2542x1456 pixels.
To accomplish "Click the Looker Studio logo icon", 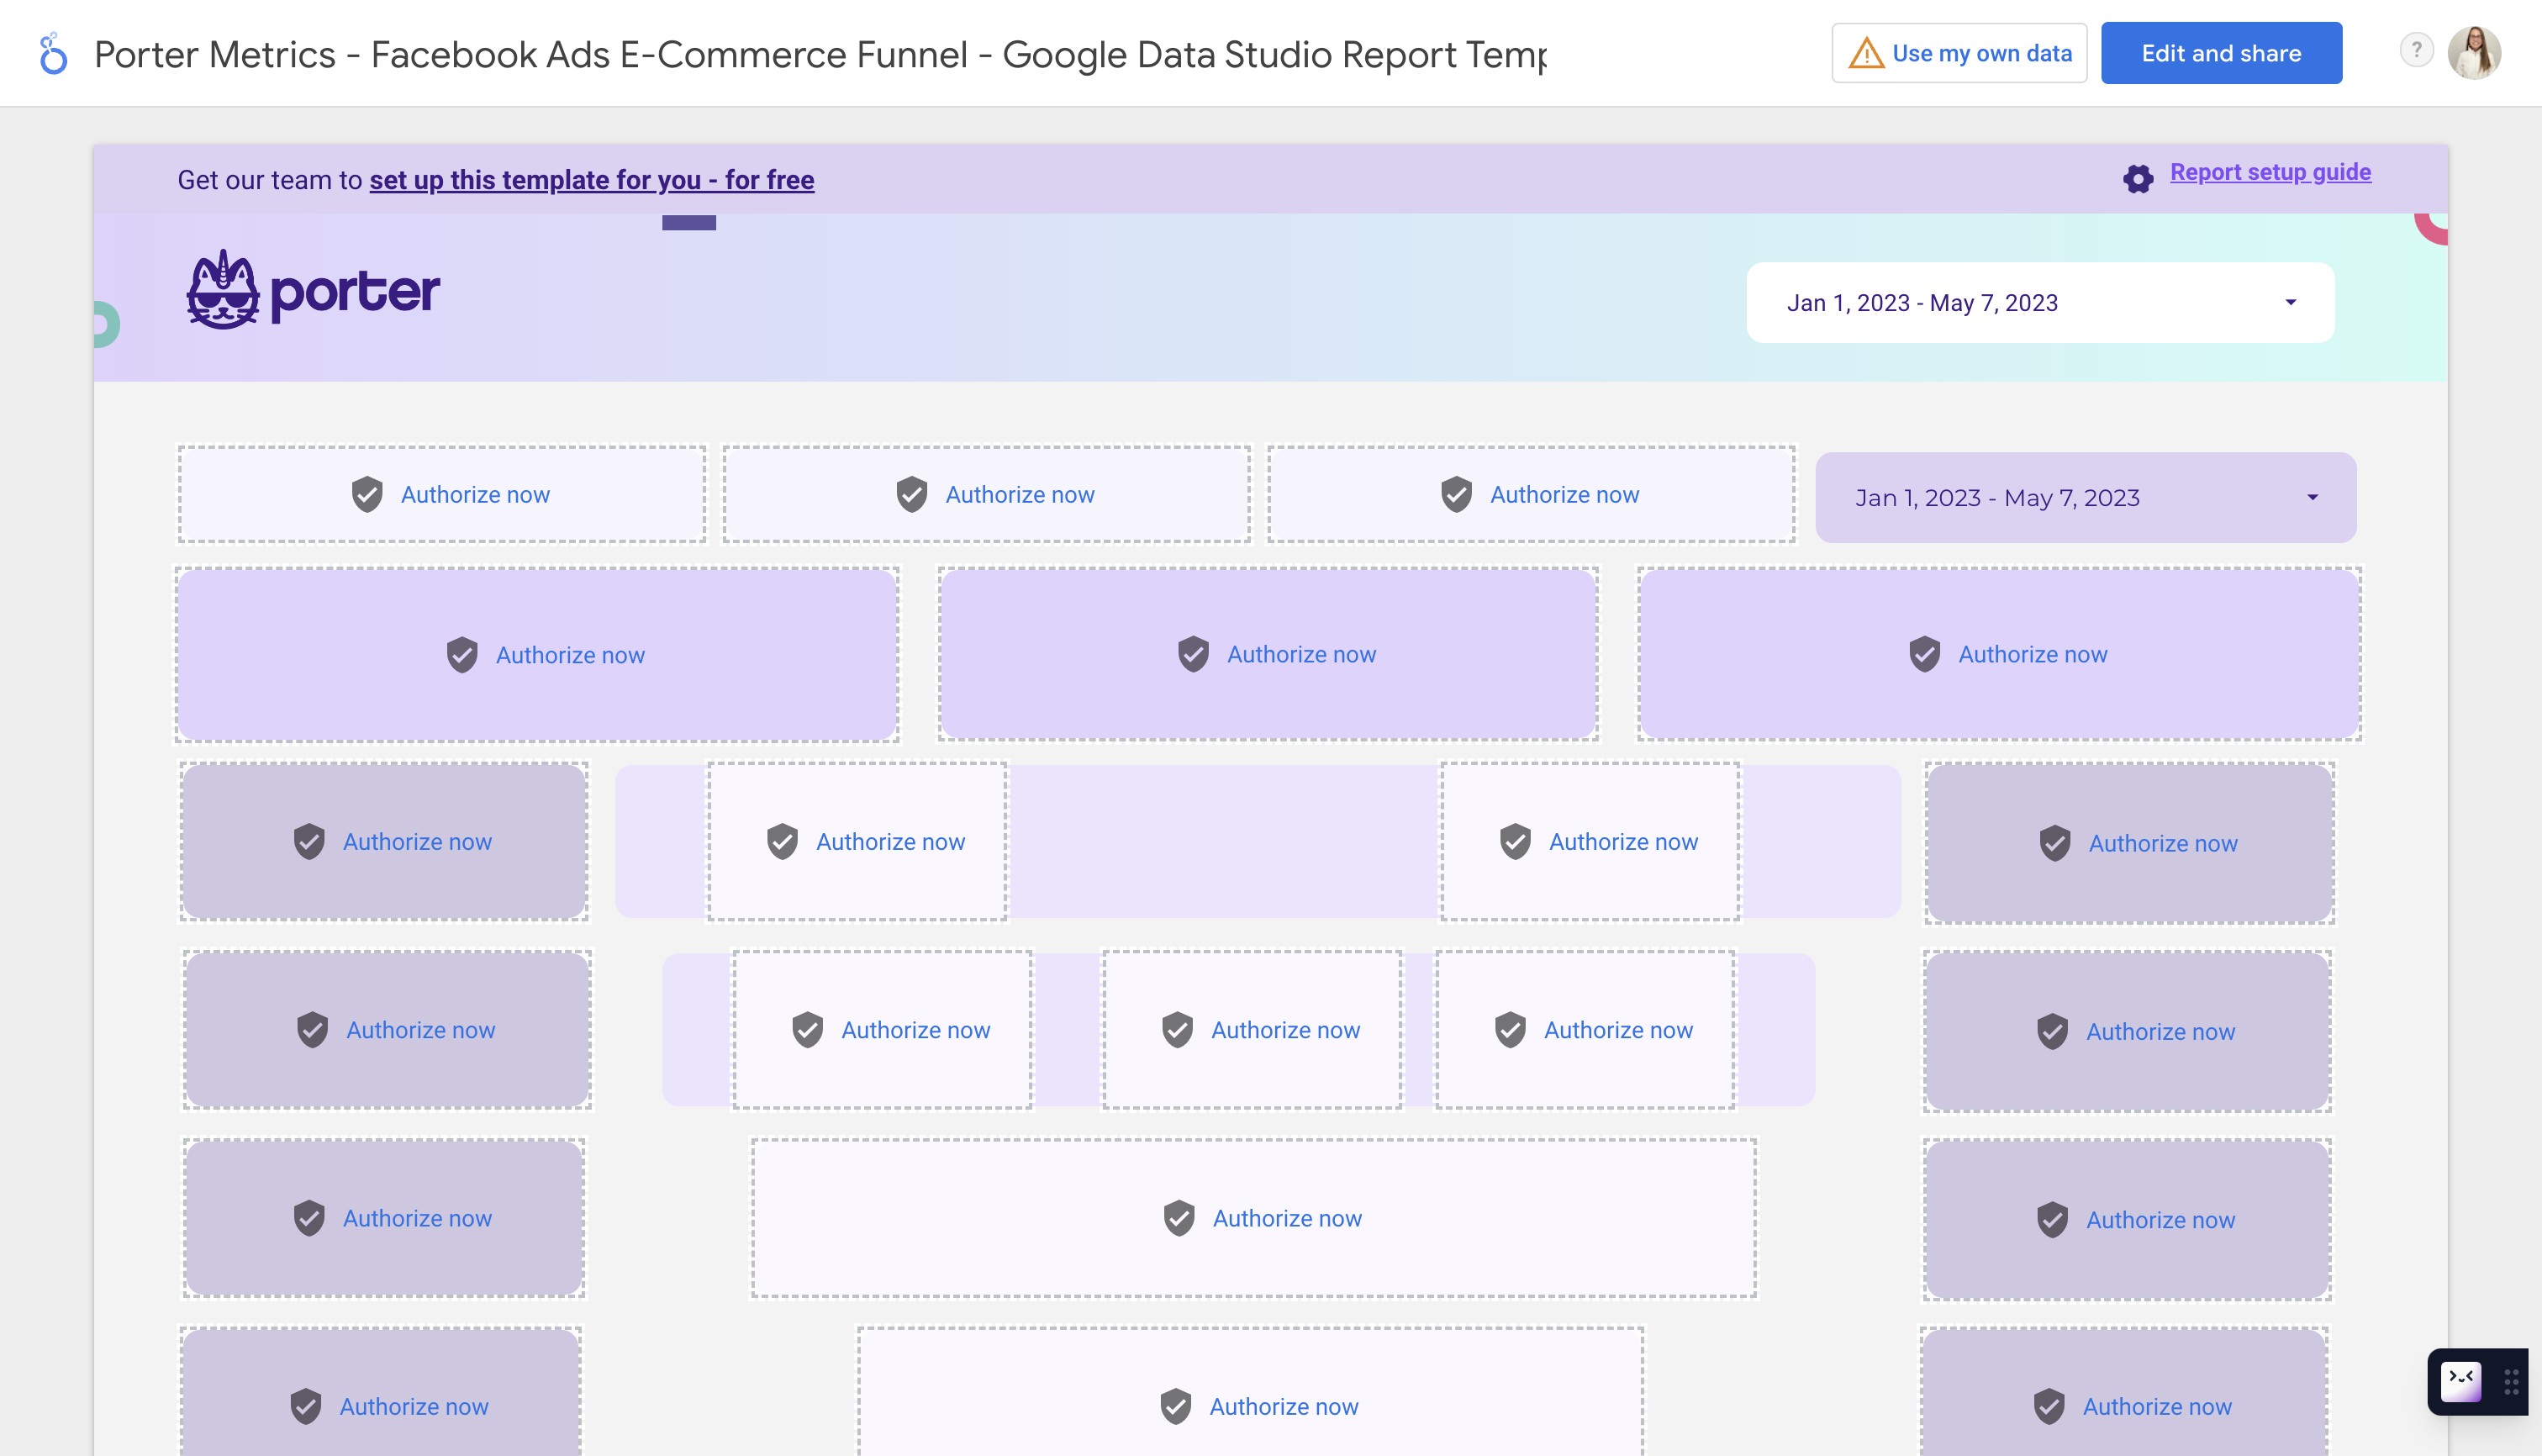I will [x=53, y=54].
